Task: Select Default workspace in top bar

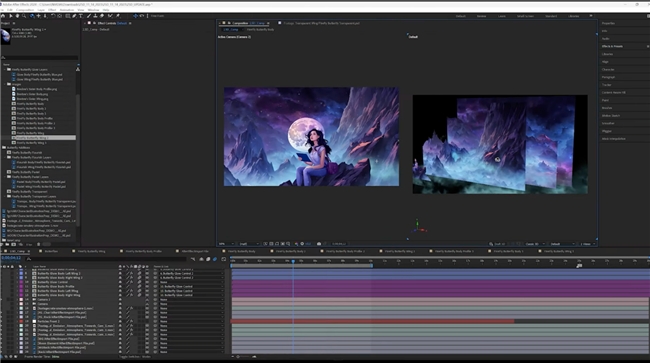Action: pyautogui.click(x=461, y=16)
